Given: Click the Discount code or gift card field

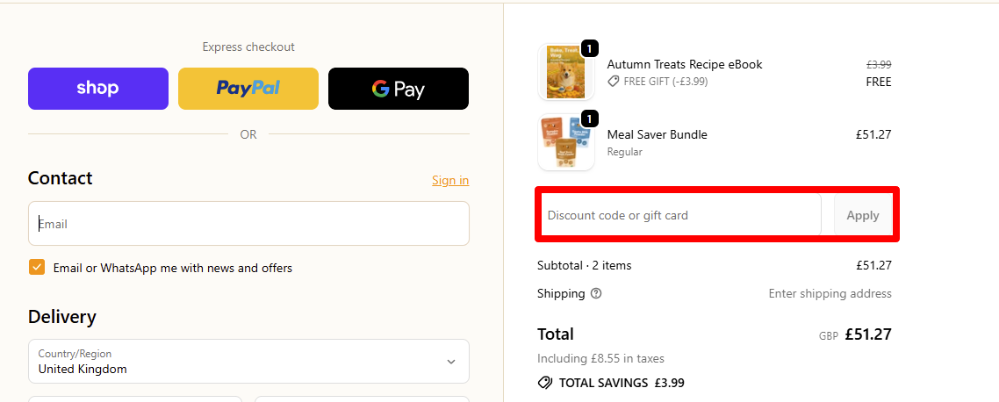Looking at the screenshot, I should tap(680, 215).
